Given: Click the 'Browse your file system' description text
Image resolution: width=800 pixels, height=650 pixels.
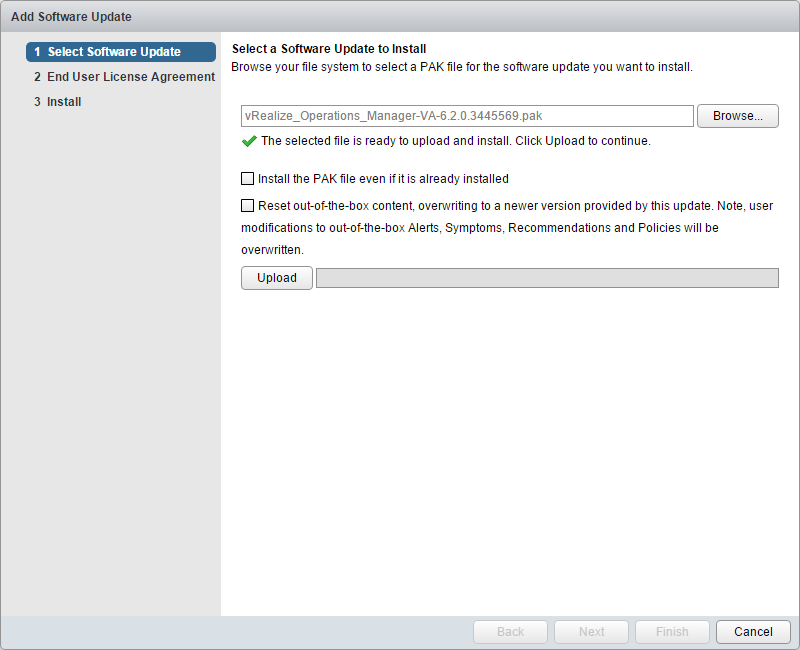Looking at the screenshot, I should coord(462,67).
